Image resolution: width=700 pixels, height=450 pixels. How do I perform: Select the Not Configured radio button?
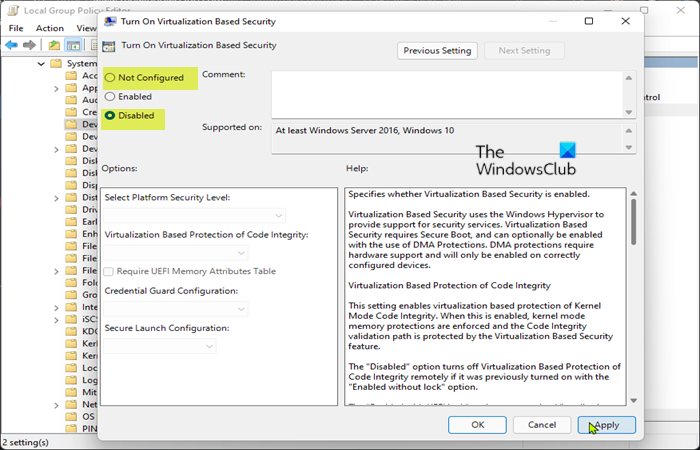[x=110, y=78]
